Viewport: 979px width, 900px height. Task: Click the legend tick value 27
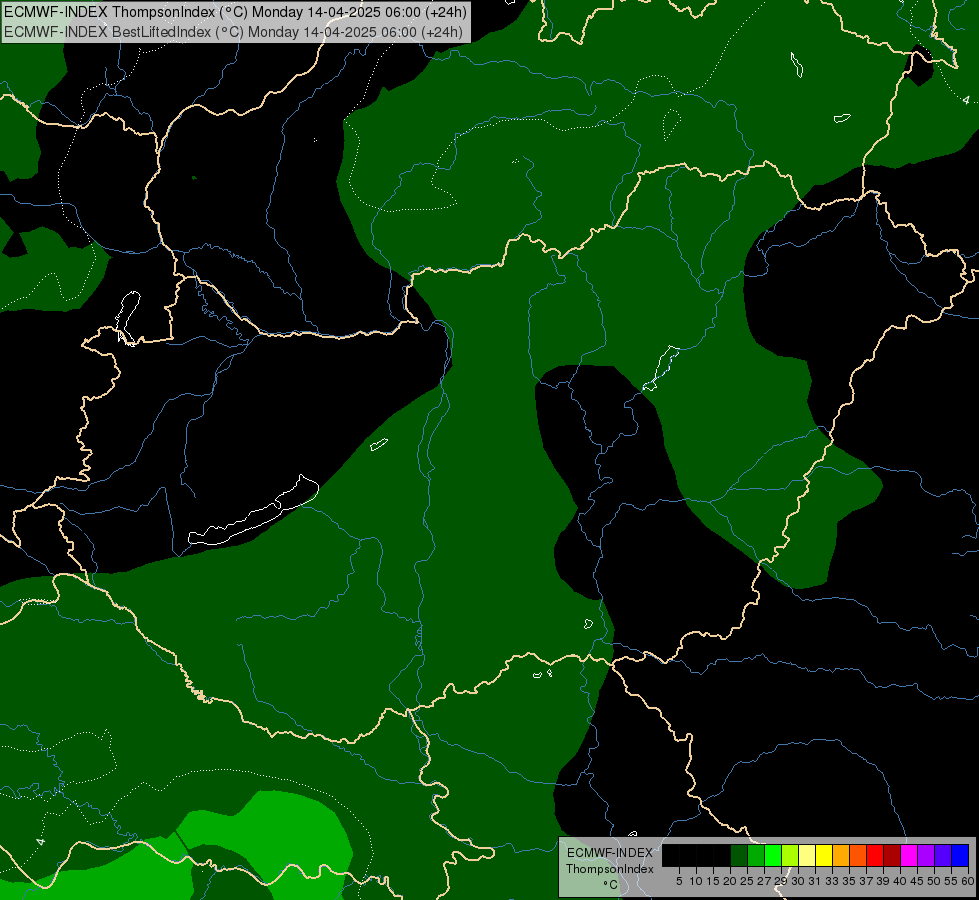[x=764, y=881]
